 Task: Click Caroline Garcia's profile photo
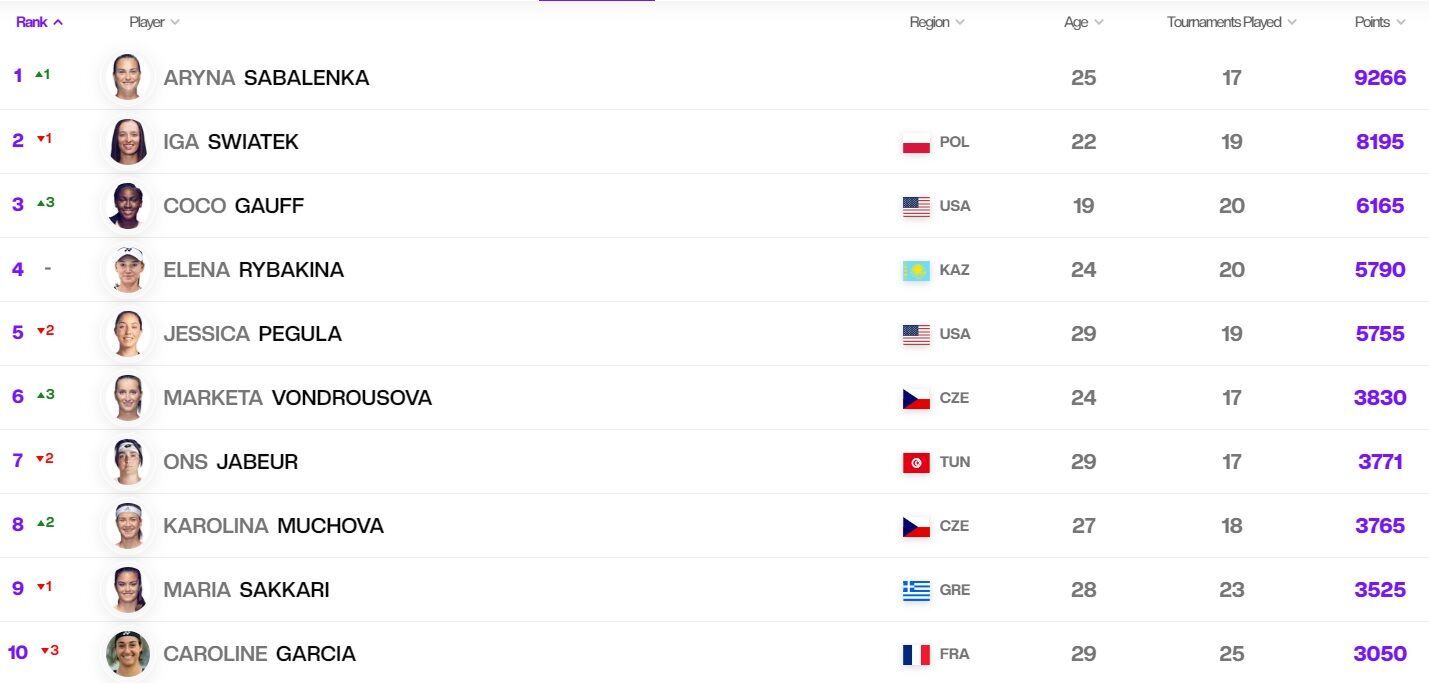(x=128, y=653)
